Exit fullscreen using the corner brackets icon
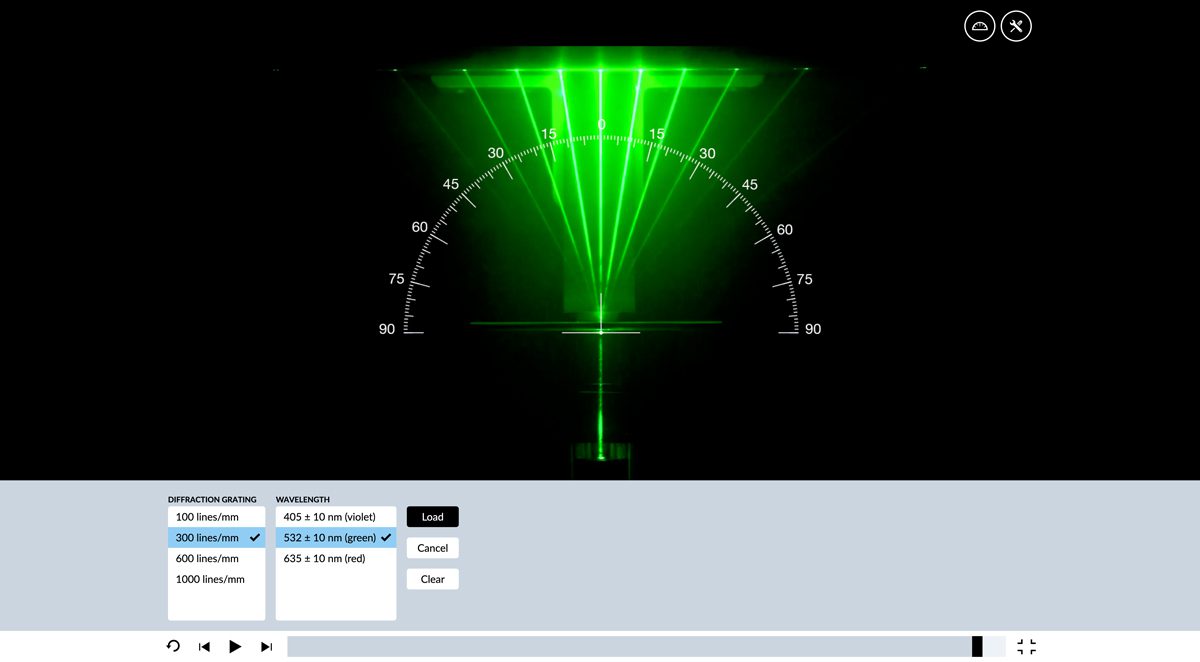The image size is (1200, 662). click(1026, 647)
